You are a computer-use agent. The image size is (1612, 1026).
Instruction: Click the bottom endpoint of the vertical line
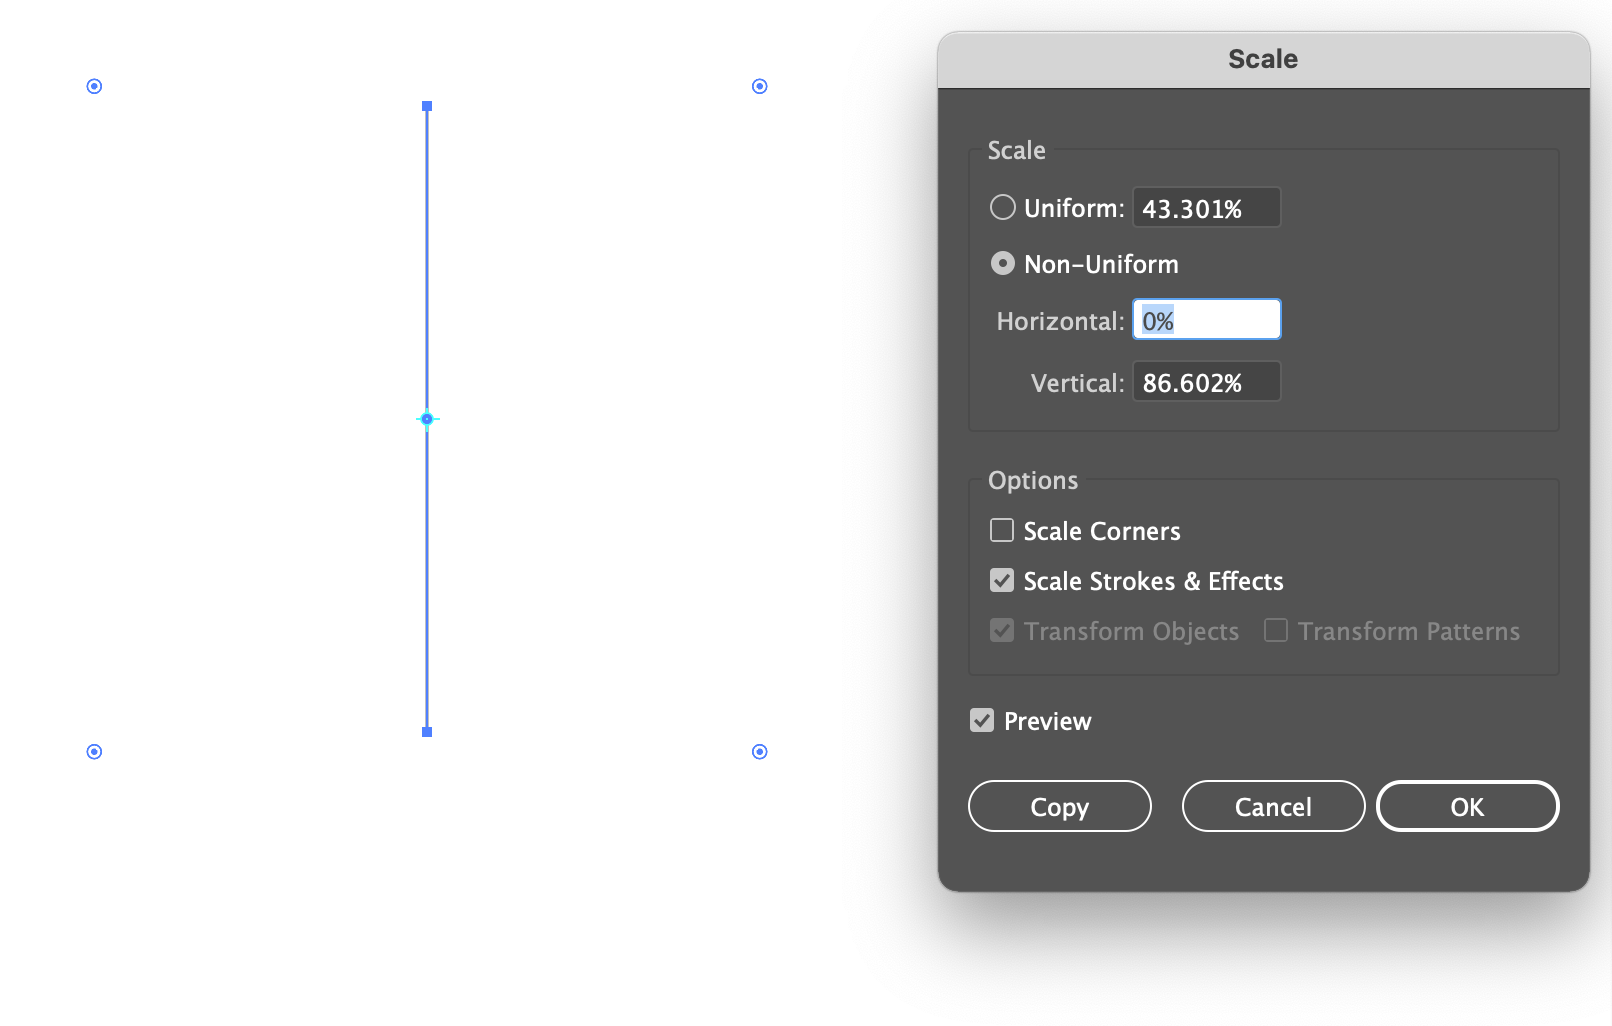click(427, 732)
